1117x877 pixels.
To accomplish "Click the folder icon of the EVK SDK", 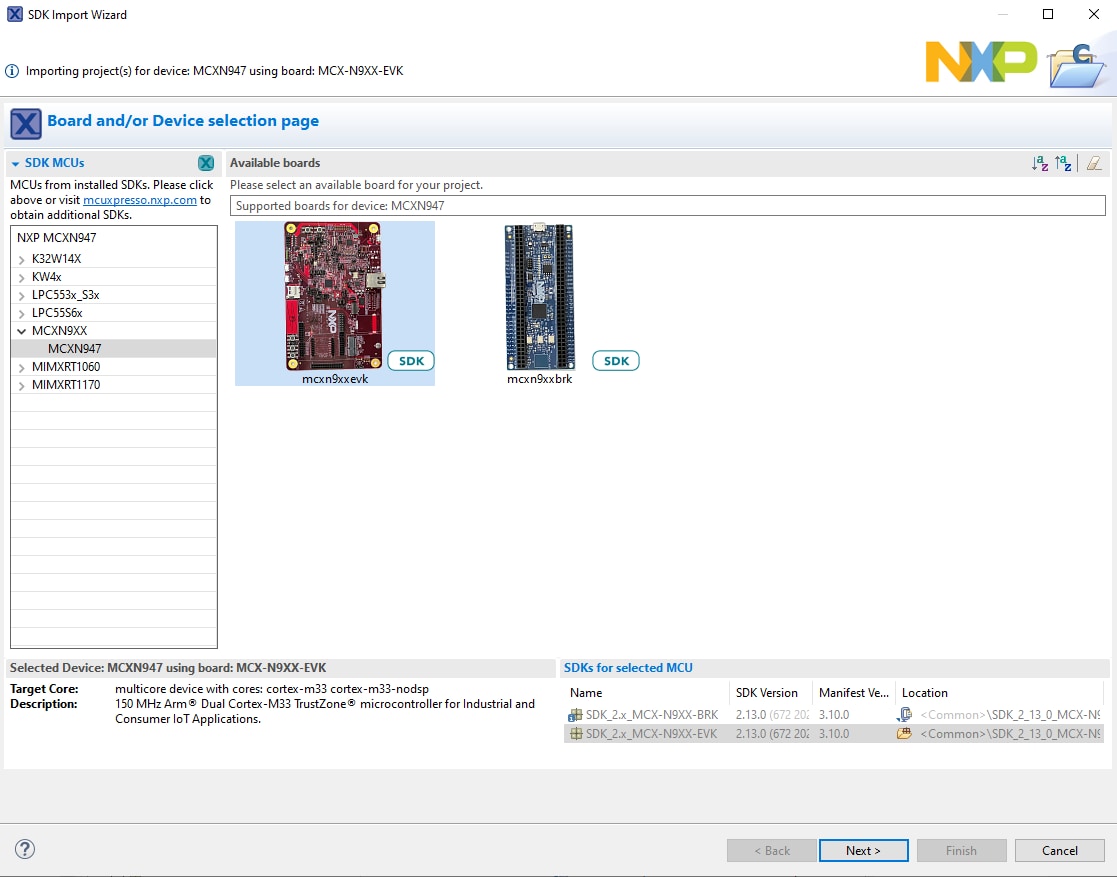I will pyautogui.click(x=904, y=733).
